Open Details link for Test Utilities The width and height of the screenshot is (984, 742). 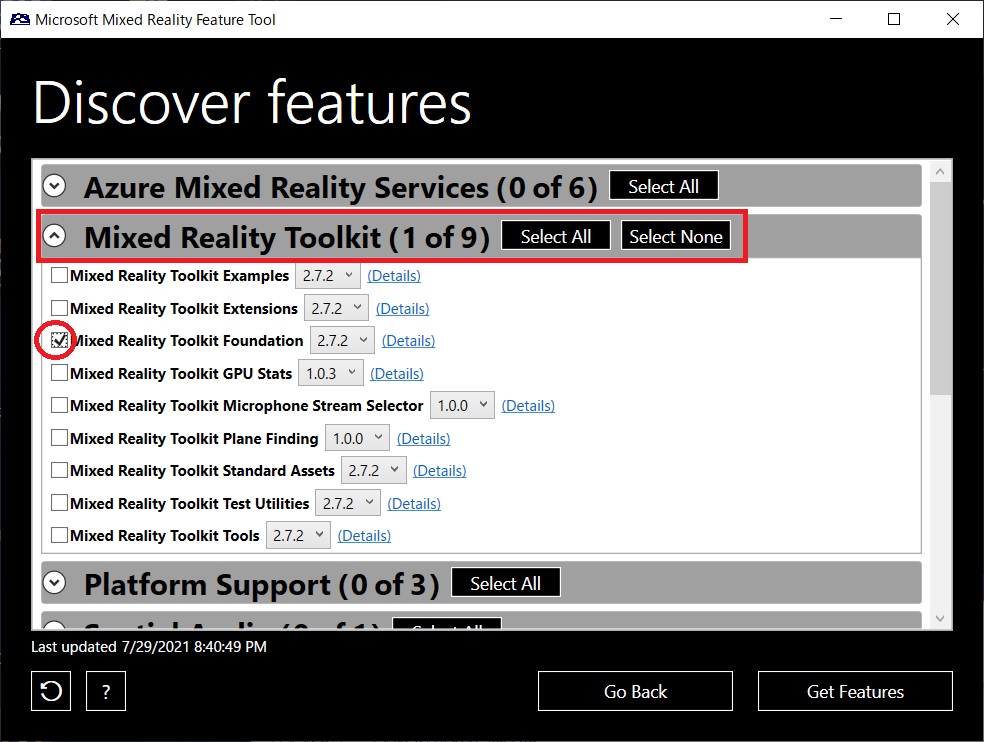[x=414, y=503]
